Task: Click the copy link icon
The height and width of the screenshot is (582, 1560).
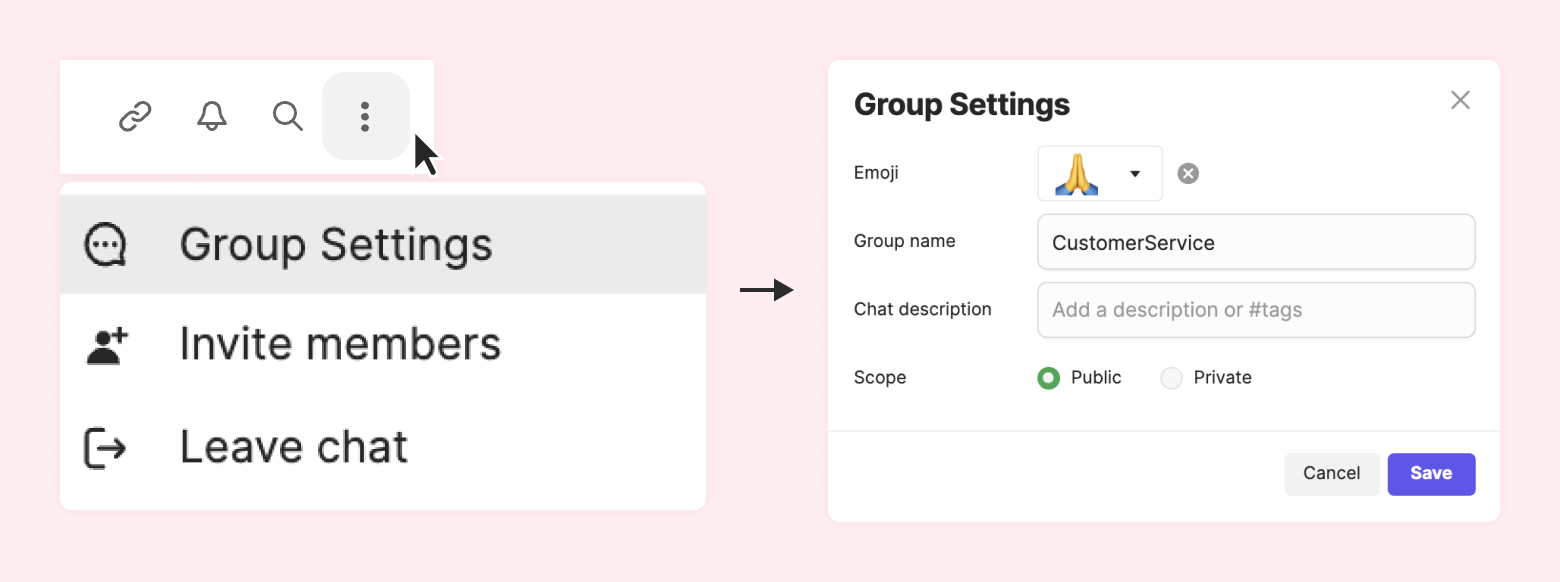Action: [x=135, y=117]
